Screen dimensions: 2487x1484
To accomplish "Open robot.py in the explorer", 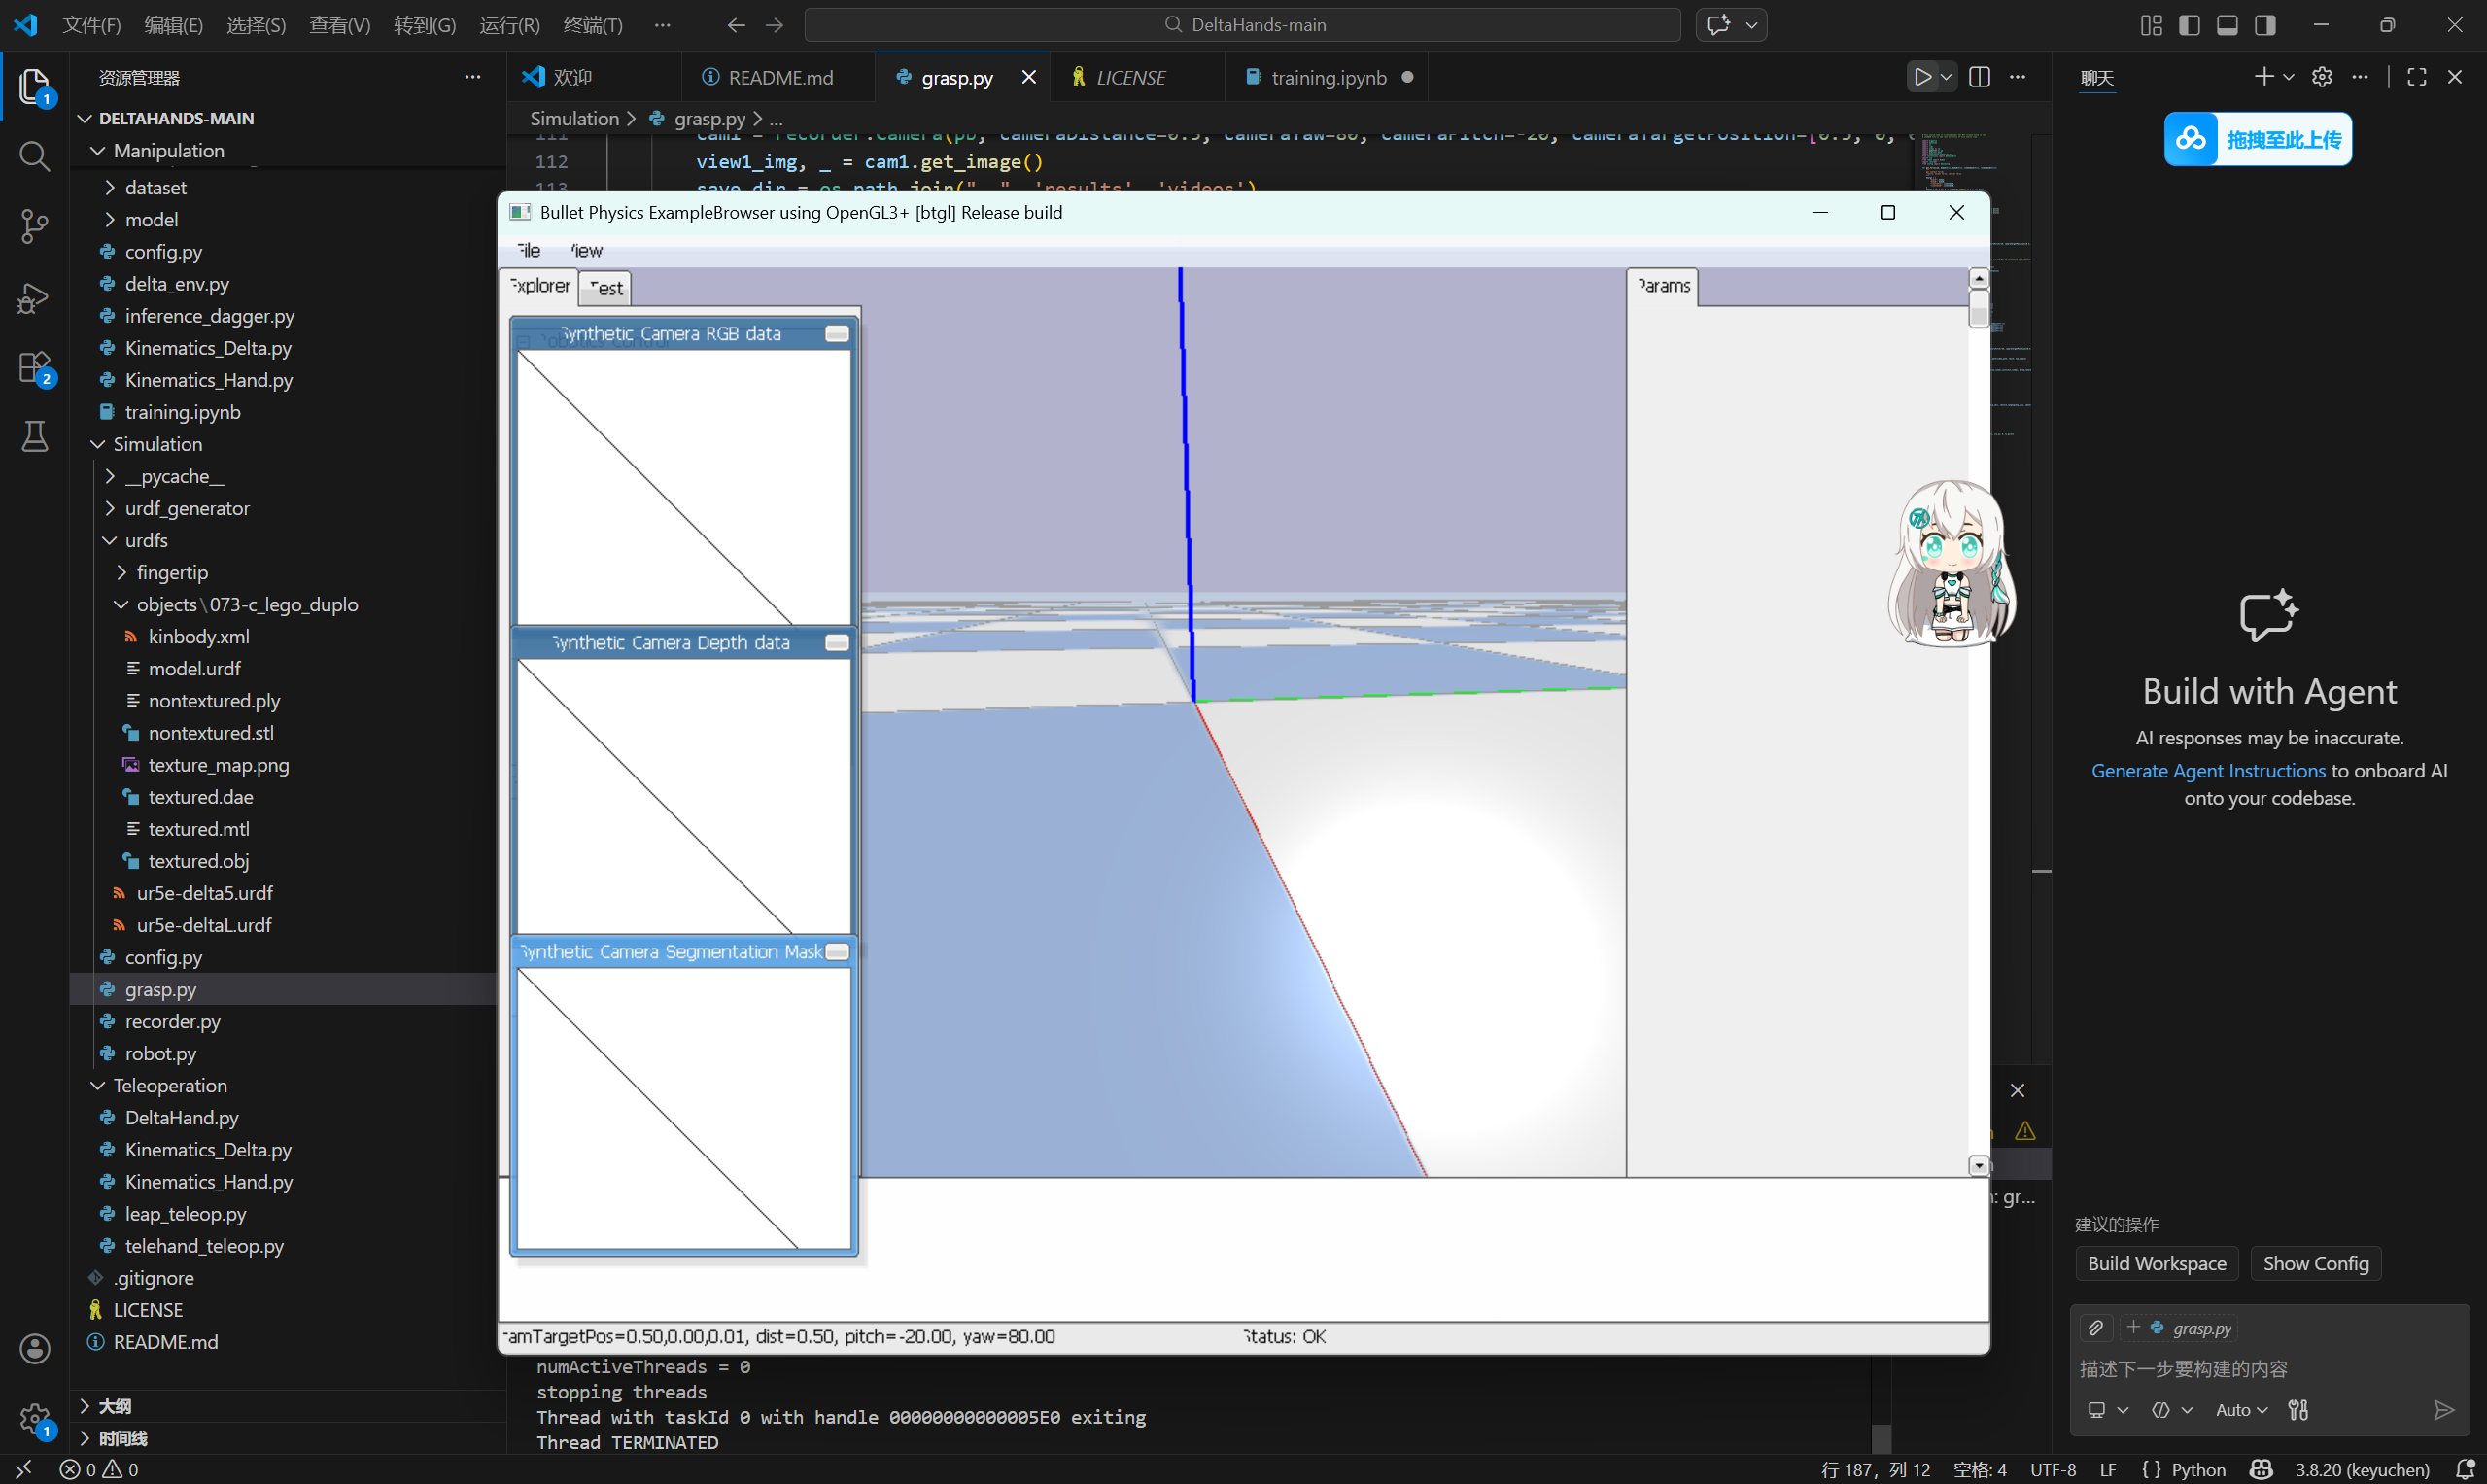I will [160, 1053].
